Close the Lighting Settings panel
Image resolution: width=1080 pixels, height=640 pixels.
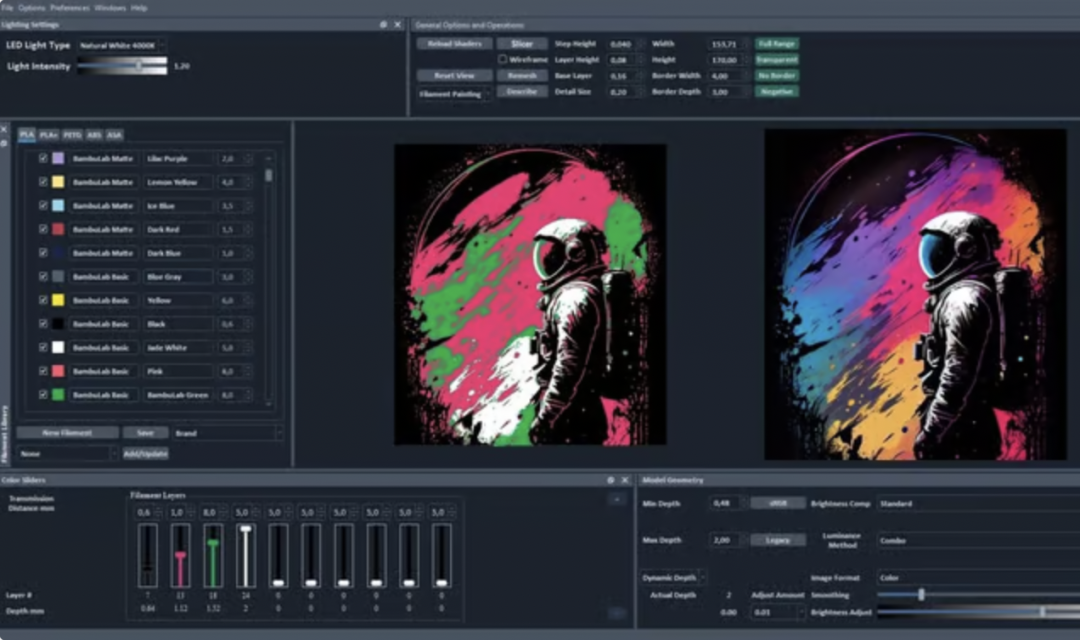click(x=397, y=25)
